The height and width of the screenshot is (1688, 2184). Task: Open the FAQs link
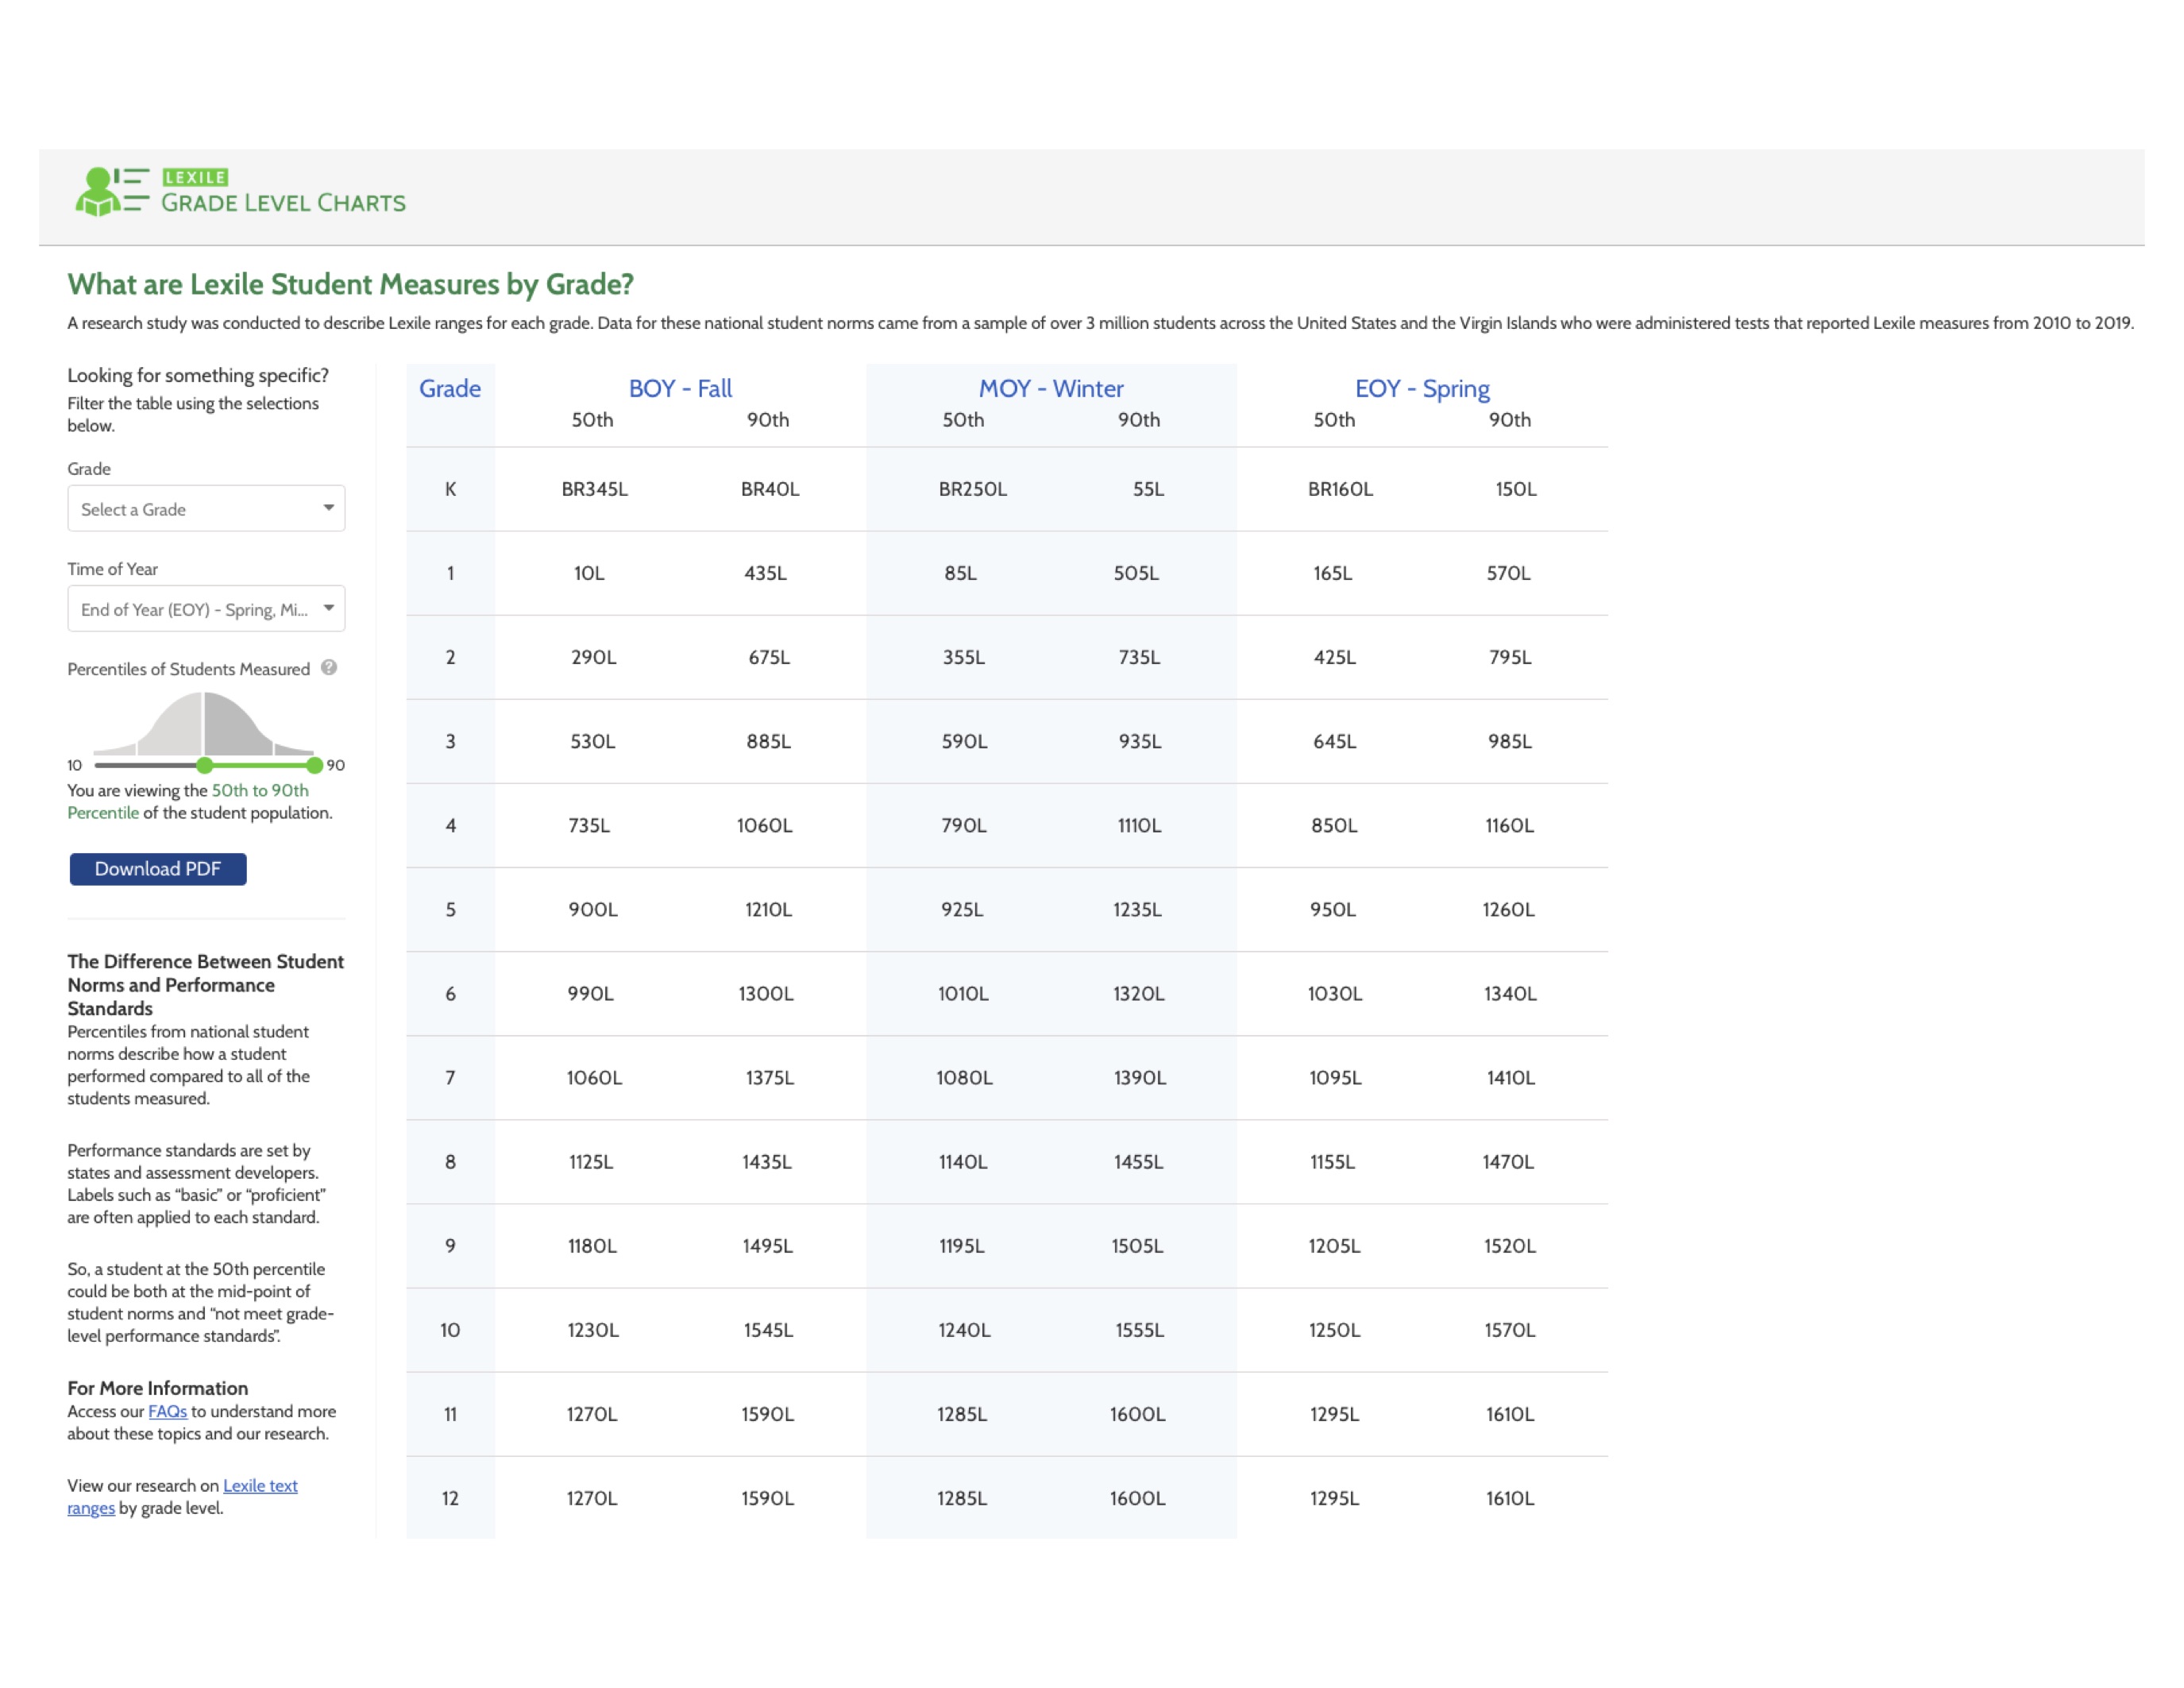[x=167, y=1411]
